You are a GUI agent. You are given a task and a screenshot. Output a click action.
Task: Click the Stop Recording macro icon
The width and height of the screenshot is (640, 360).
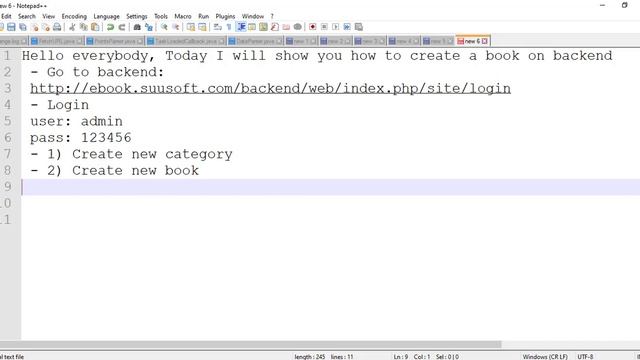(x=324, y=27)
